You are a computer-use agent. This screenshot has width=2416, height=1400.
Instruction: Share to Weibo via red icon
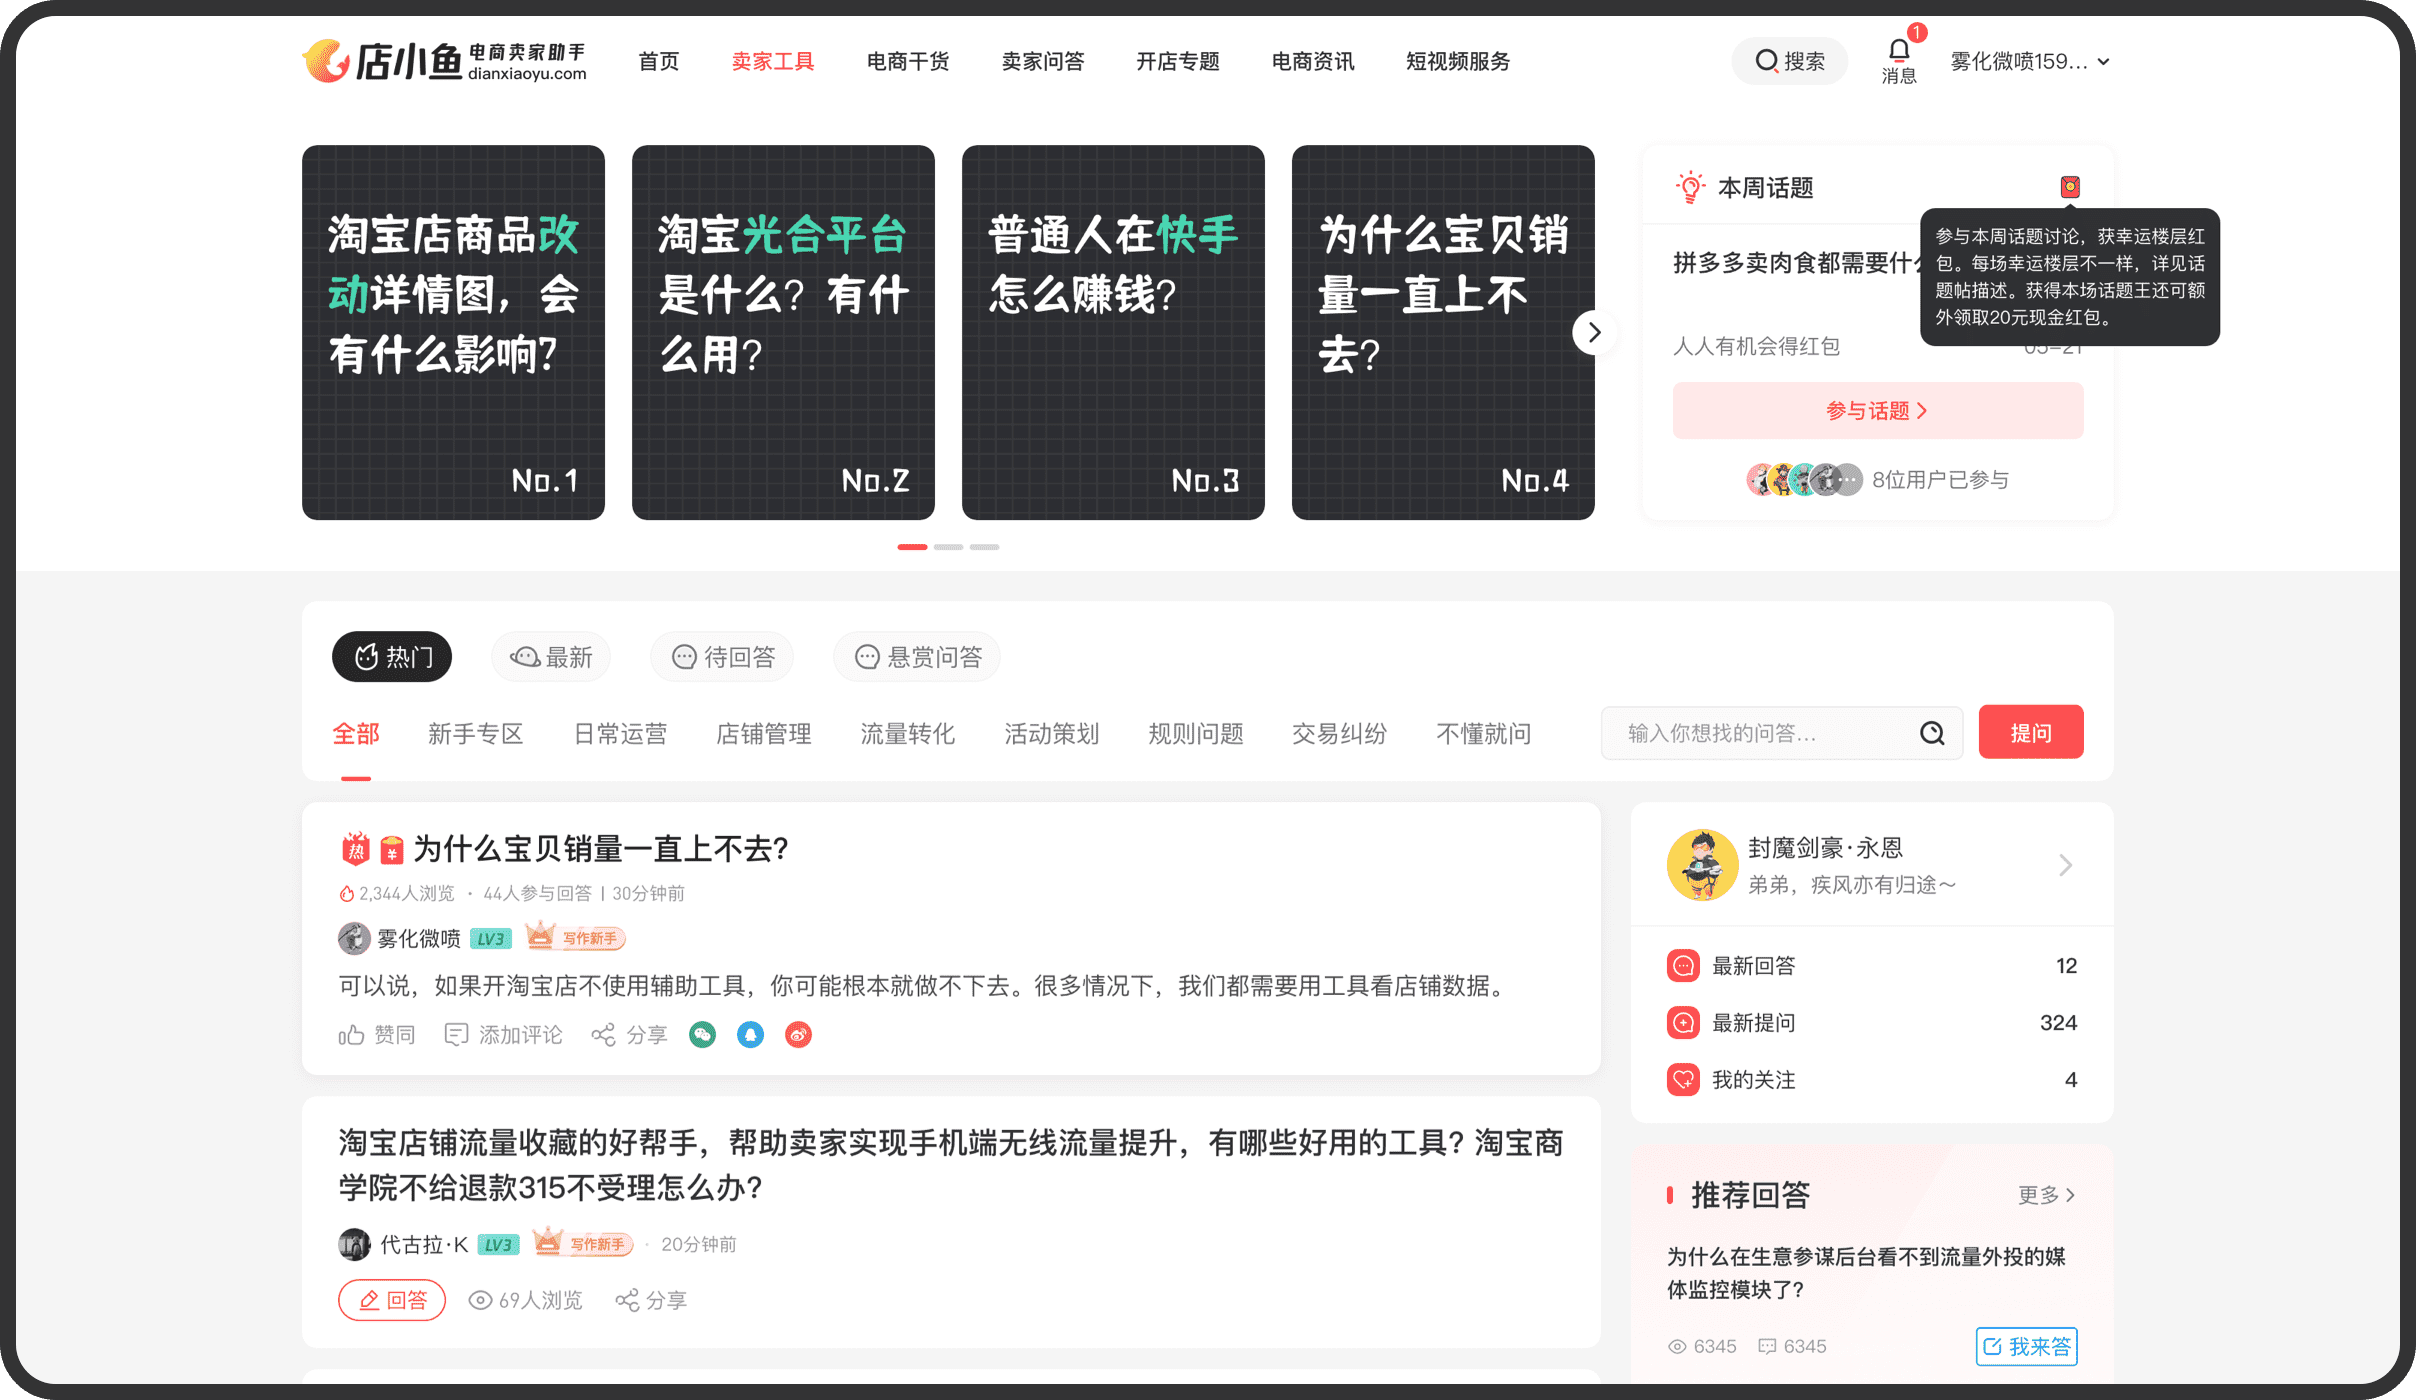click(x=798, y=1035)
